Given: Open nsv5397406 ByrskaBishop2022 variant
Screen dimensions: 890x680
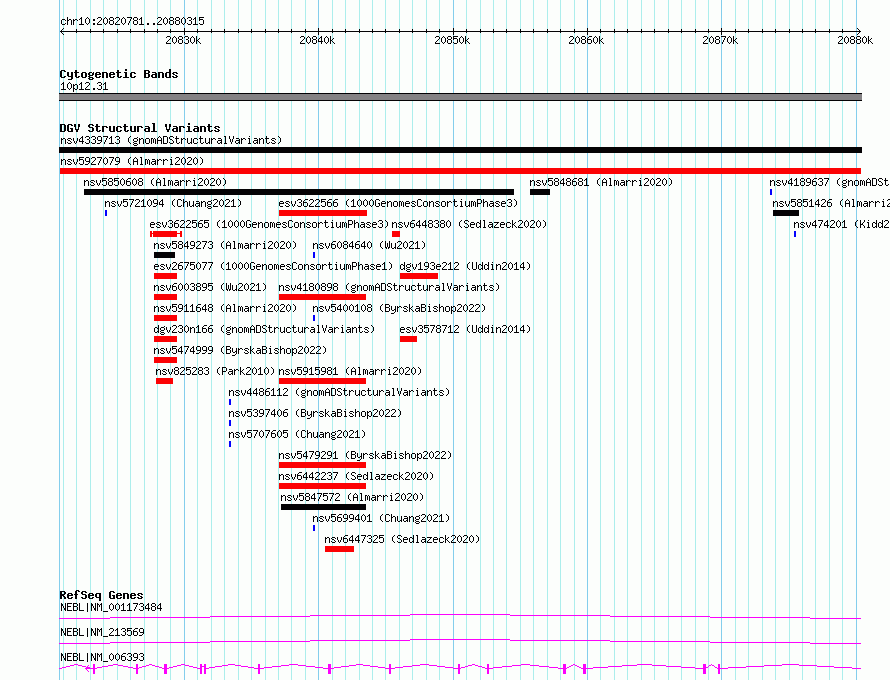Looking at the screenshot, I should [x=315, y=413].
